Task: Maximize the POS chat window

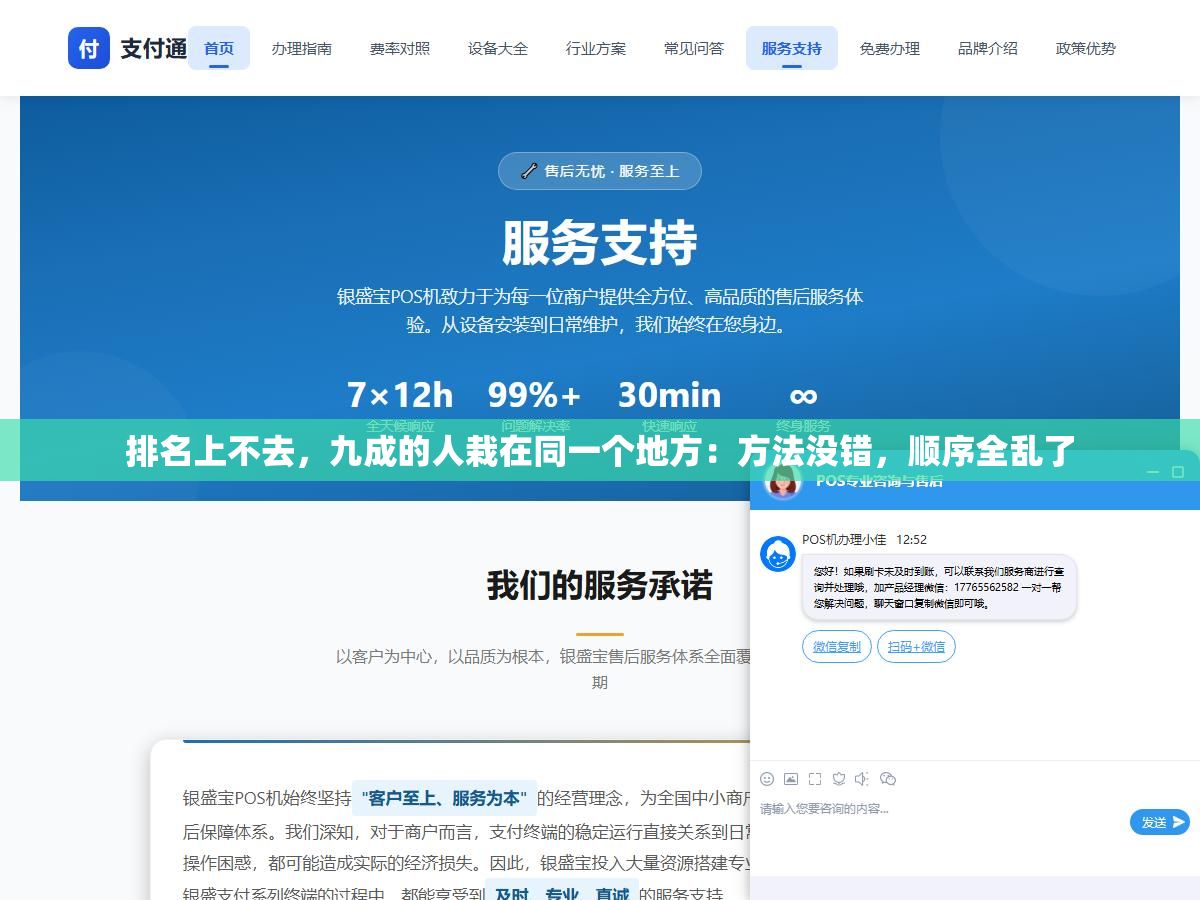Action: [x=1179, y=472]
